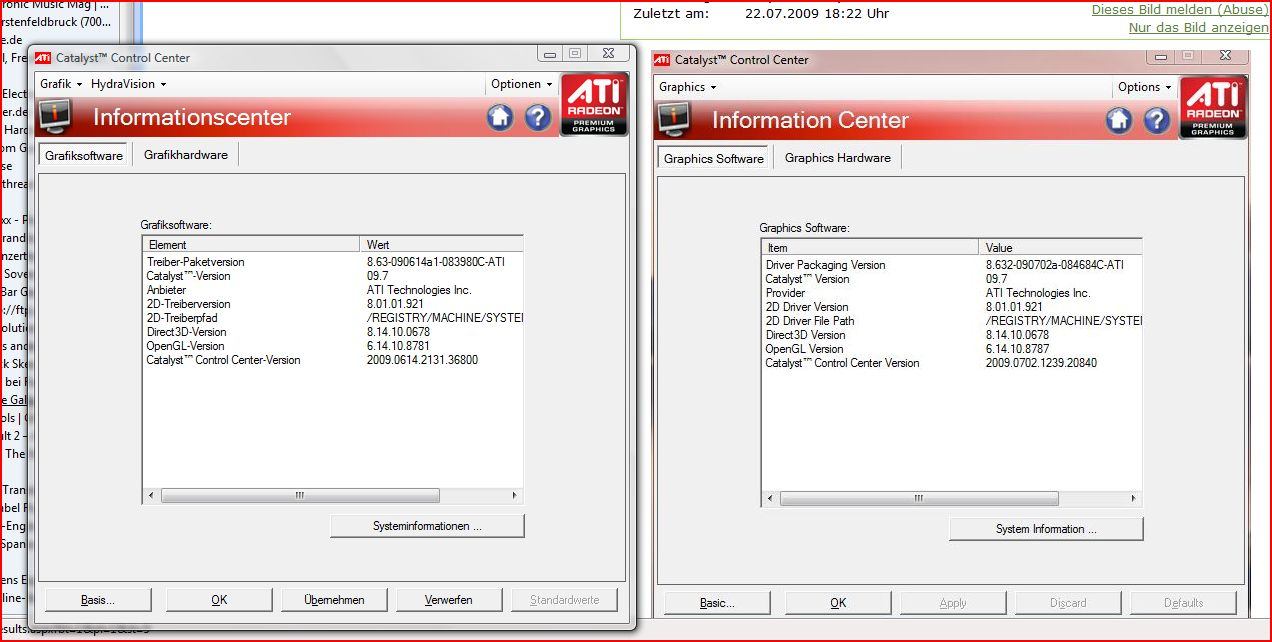Click the Value column header
1272x642 pixels.
tap(1060, 247)
